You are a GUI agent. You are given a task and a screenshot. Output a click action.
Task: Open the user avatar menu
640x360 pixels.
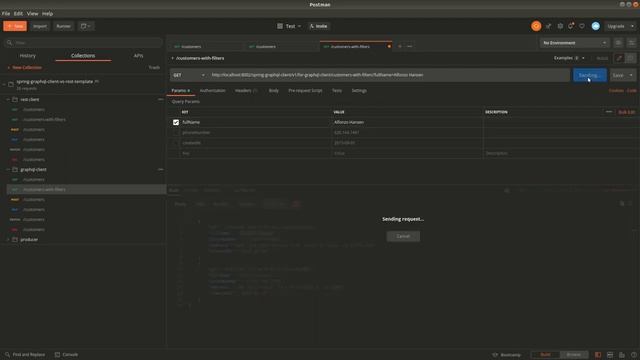coord(596,26)
